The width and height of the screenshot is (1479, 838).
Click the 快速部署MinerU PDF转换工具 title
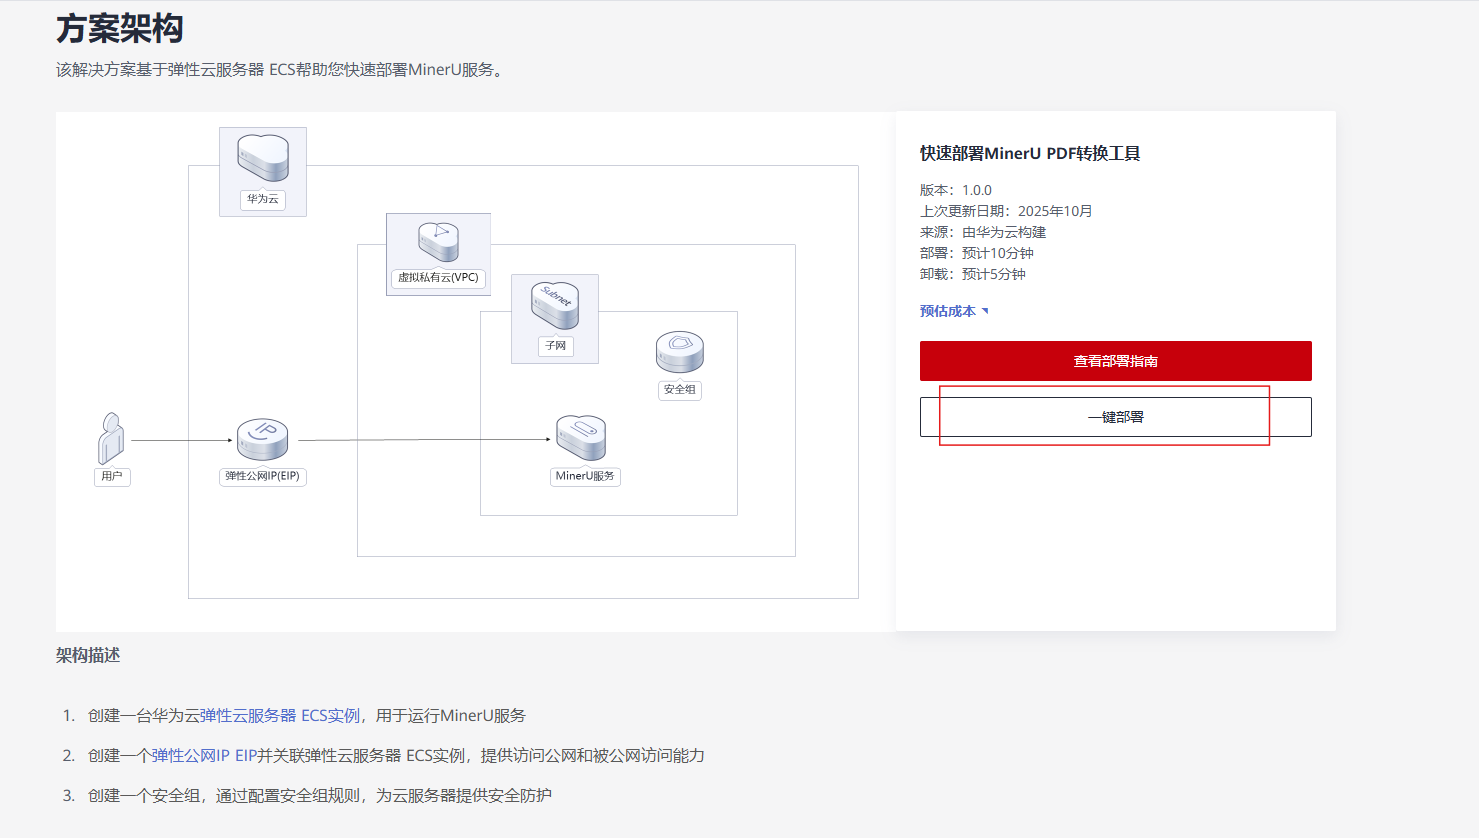(x=1030, y=154)
